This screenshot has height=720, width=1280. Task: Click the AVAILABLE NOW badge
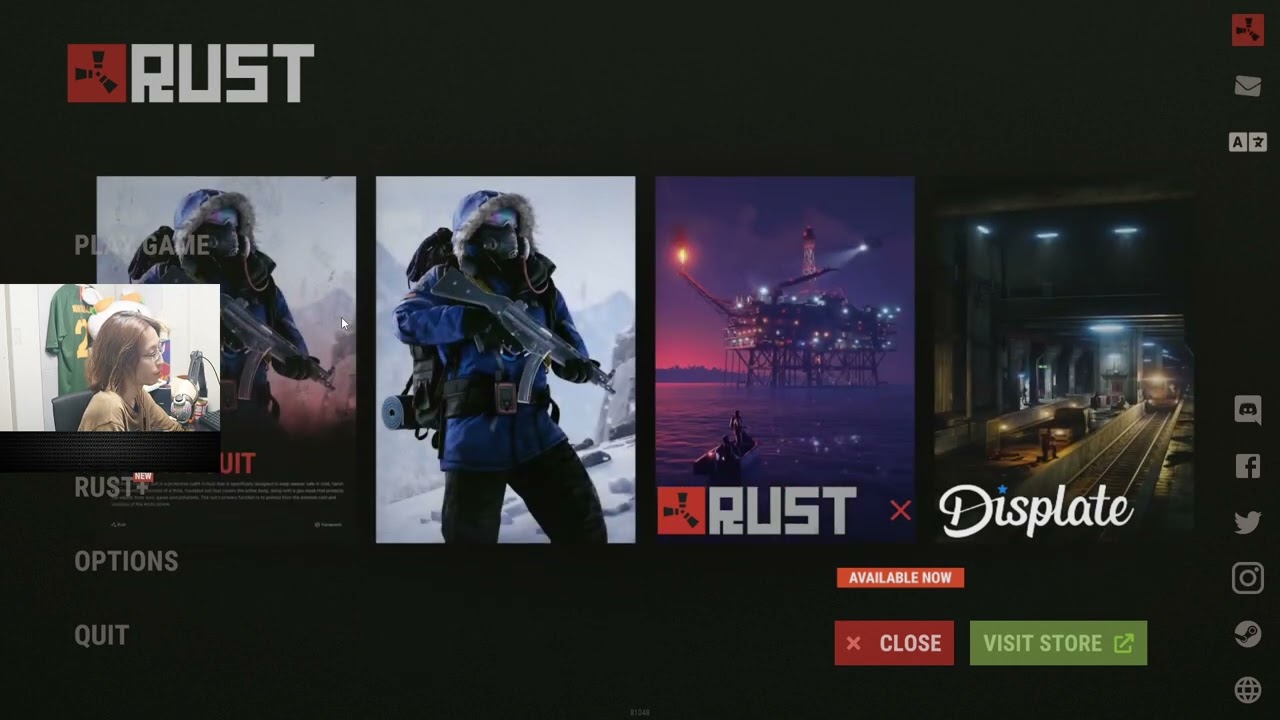pos(900,578)
